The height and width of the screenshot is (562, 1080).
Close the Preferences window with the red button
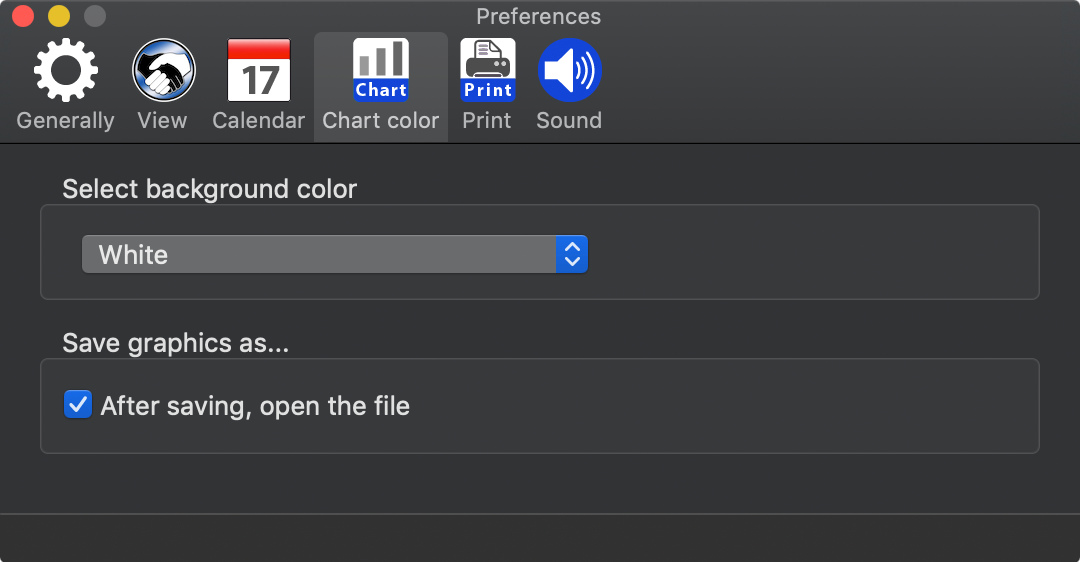(x=23, y=16)
